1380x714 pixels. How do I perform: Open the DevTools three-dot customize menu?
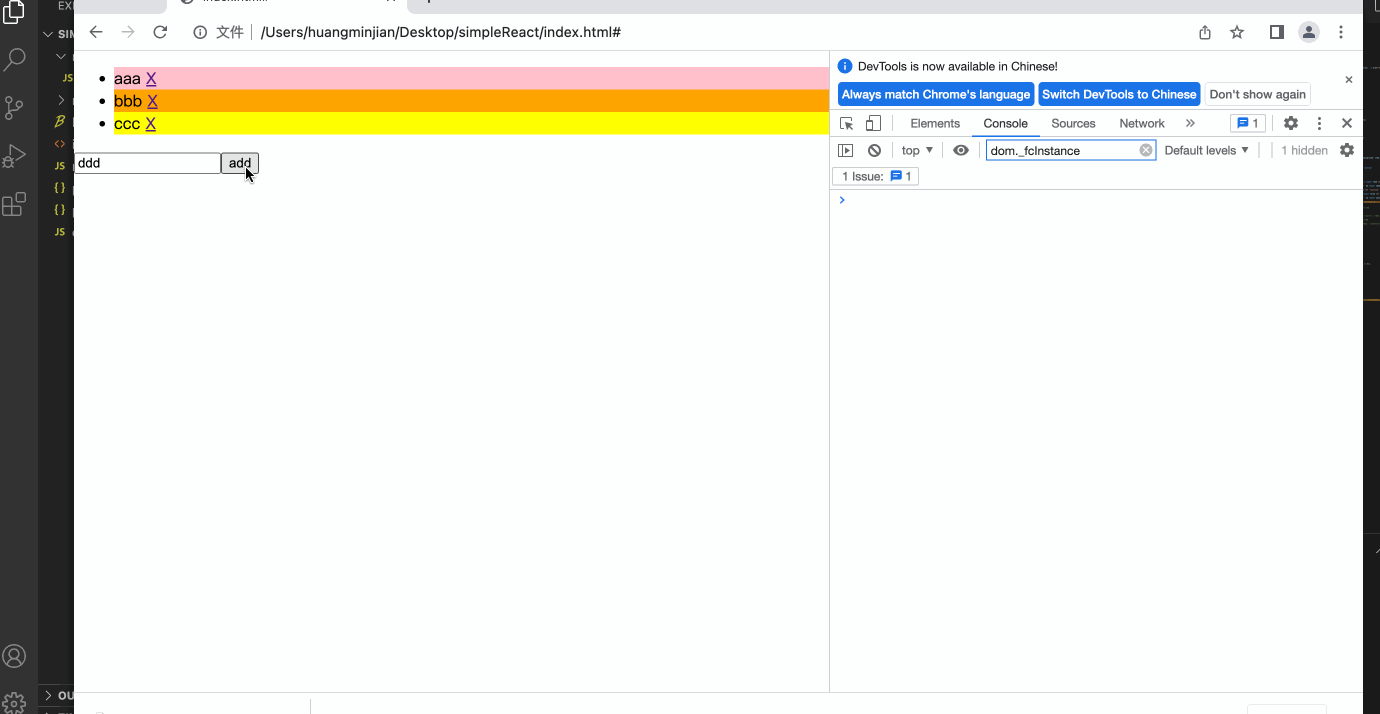coord(1319,123)
